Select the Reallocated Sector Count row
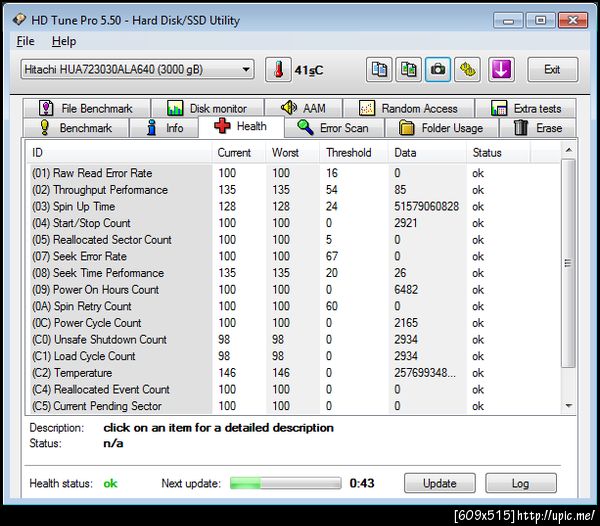The height and width of the screenshot is (526, 600). (x=294, y=239)
